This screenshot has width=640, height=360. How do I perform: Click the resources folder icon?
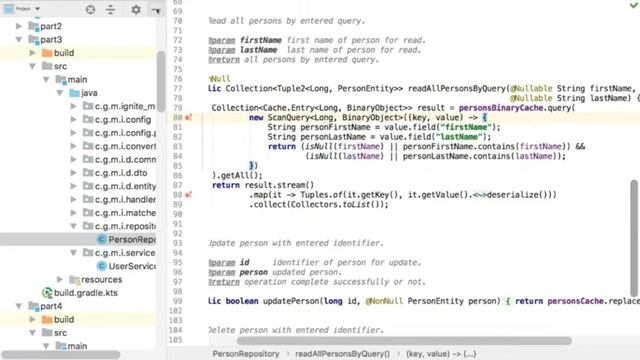point(74,280)
